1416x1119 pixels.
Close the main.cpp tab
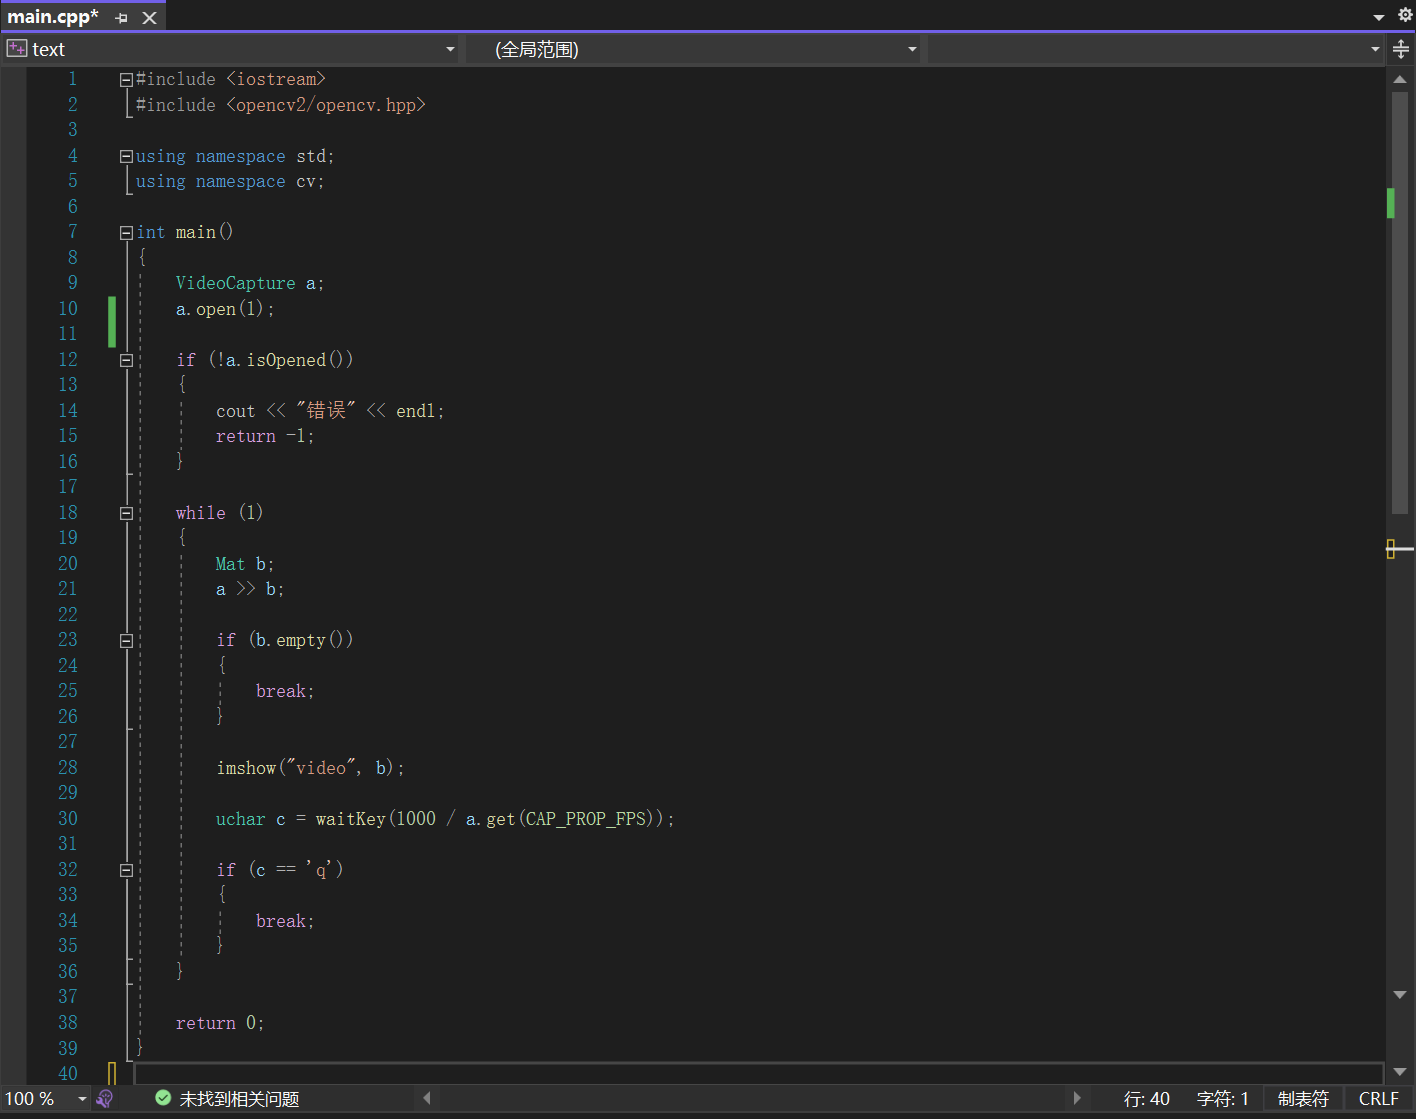(149, 18)
